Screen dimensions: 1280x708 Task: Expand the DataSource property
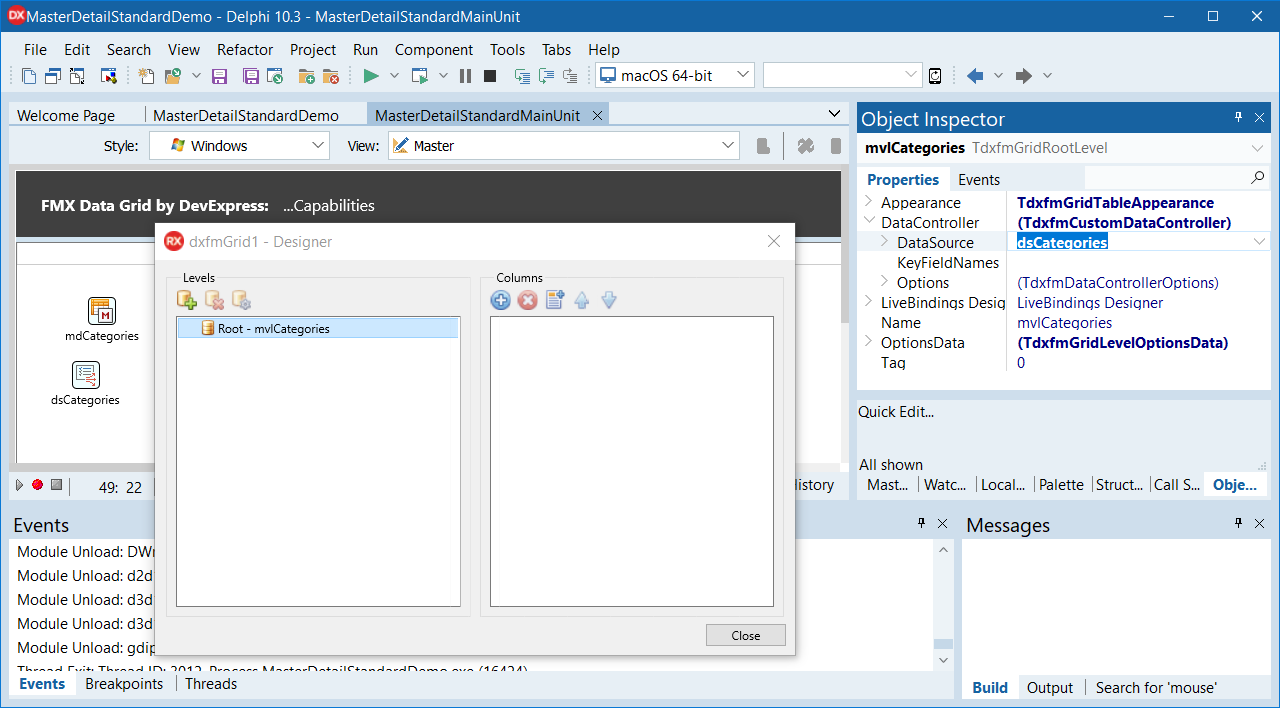(885, 242)
